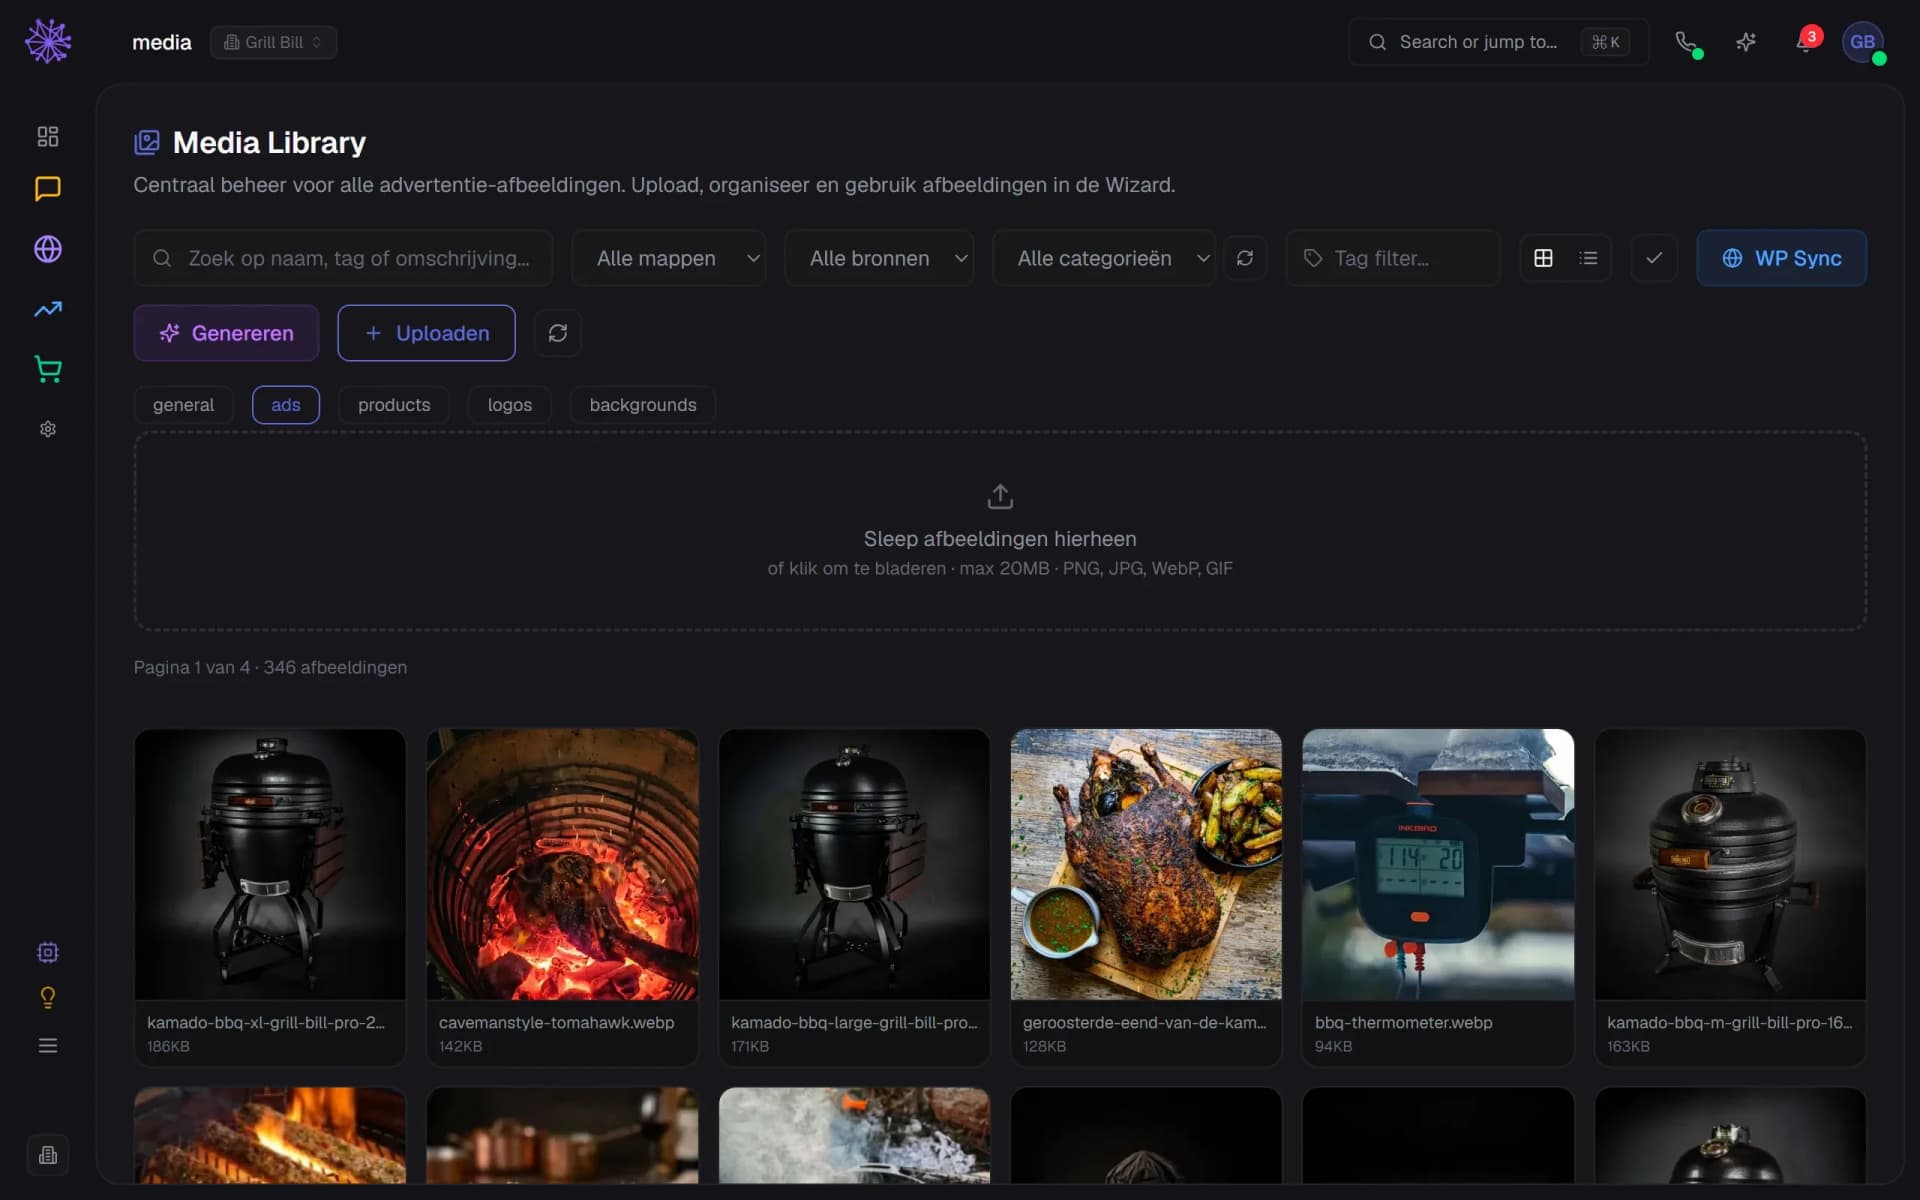Click the chip processor sidebar icon
Viewport: 1920px width, 1200px height.
pos(48,952)
